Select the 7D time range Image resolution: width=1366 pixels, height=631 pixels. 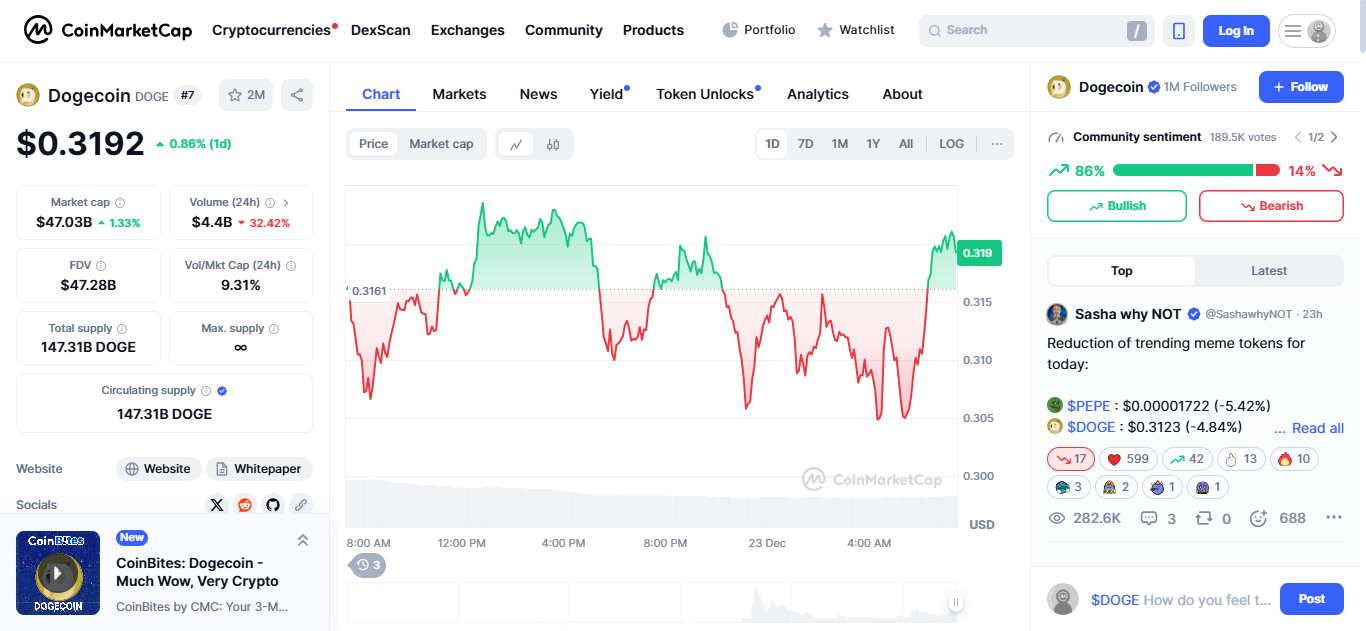click(x=805, y=144)
